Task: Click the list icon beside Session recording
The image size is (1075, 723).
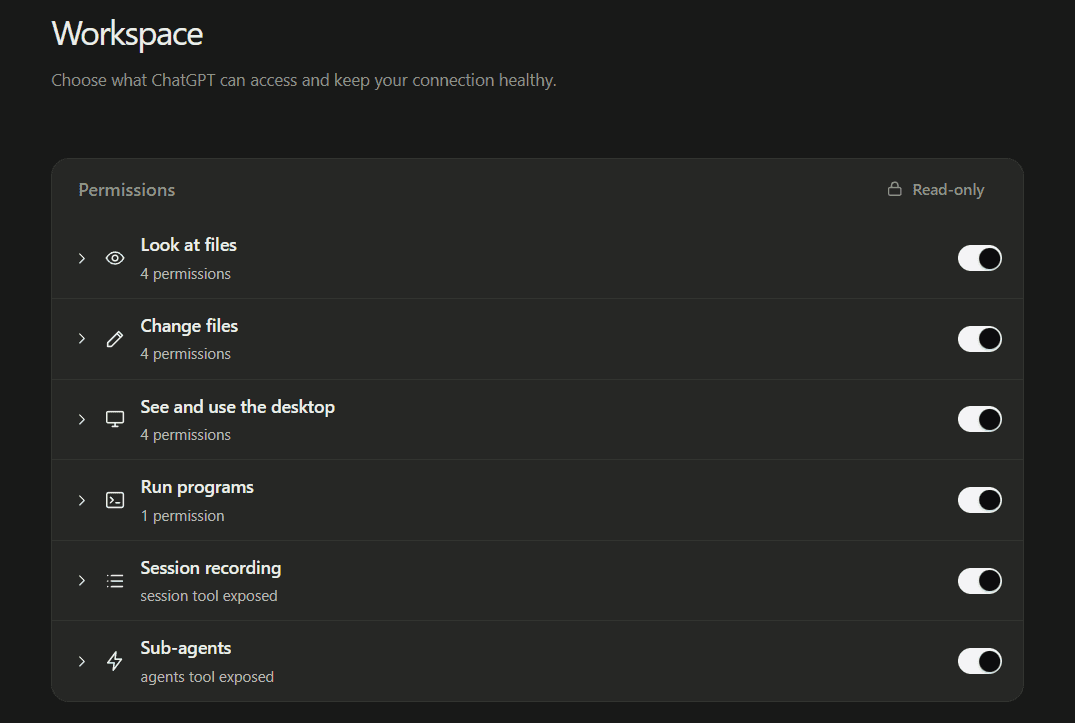Action: [x=115, y=581]
